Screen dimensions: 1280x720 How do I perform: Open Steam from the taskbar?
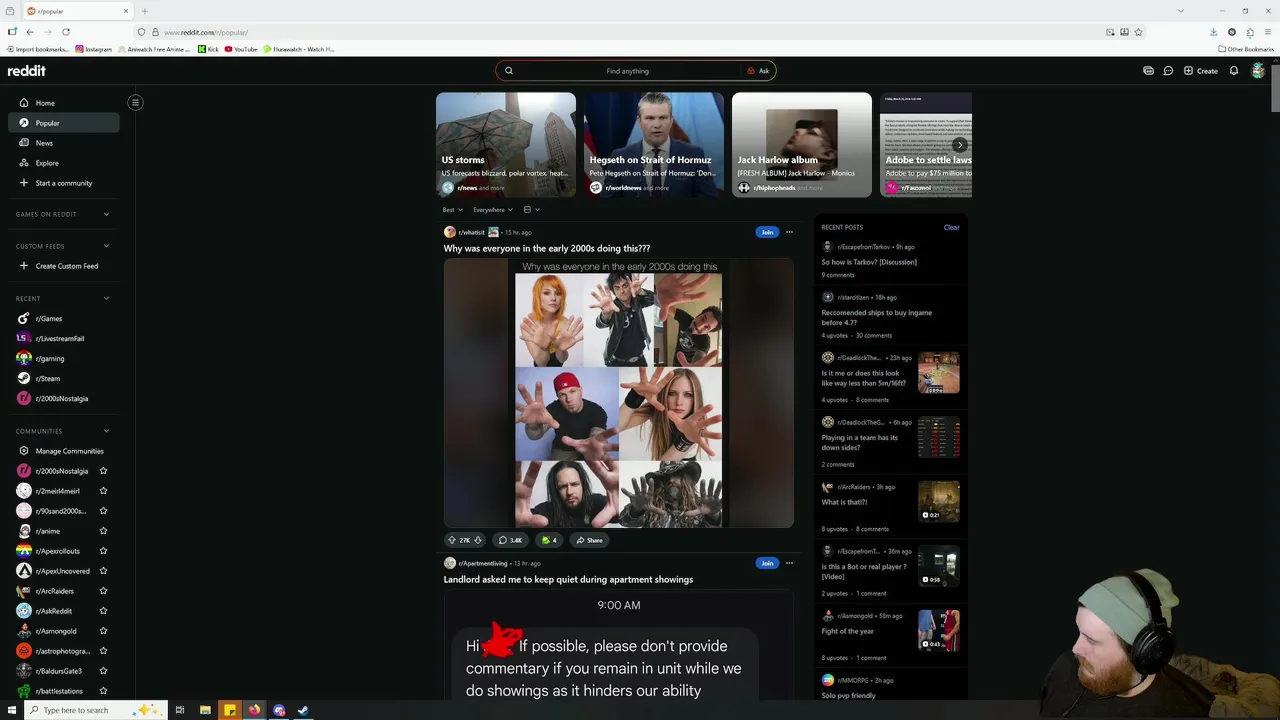coord(303,710)
